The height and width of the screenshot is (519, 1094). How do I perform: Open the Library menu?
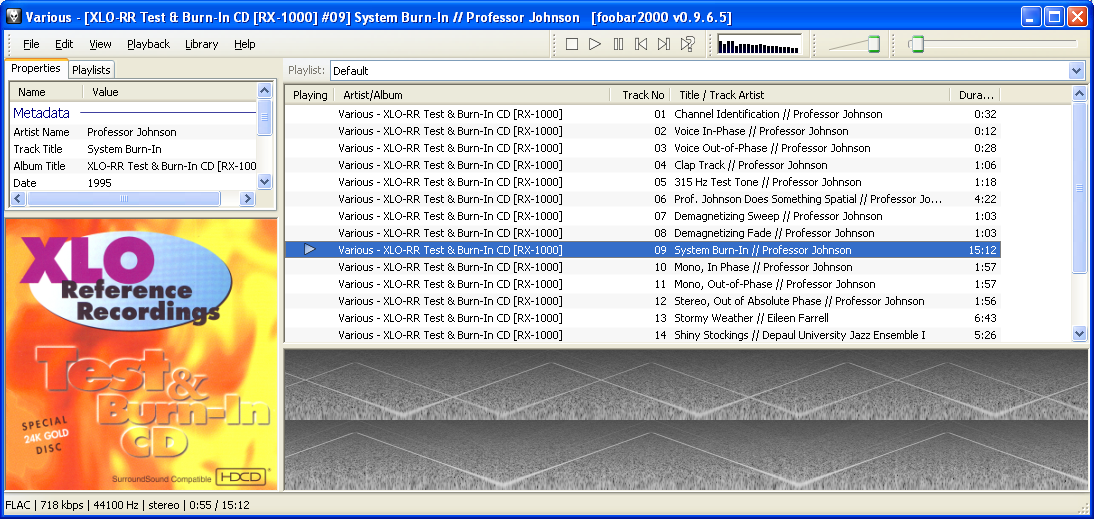202,44
